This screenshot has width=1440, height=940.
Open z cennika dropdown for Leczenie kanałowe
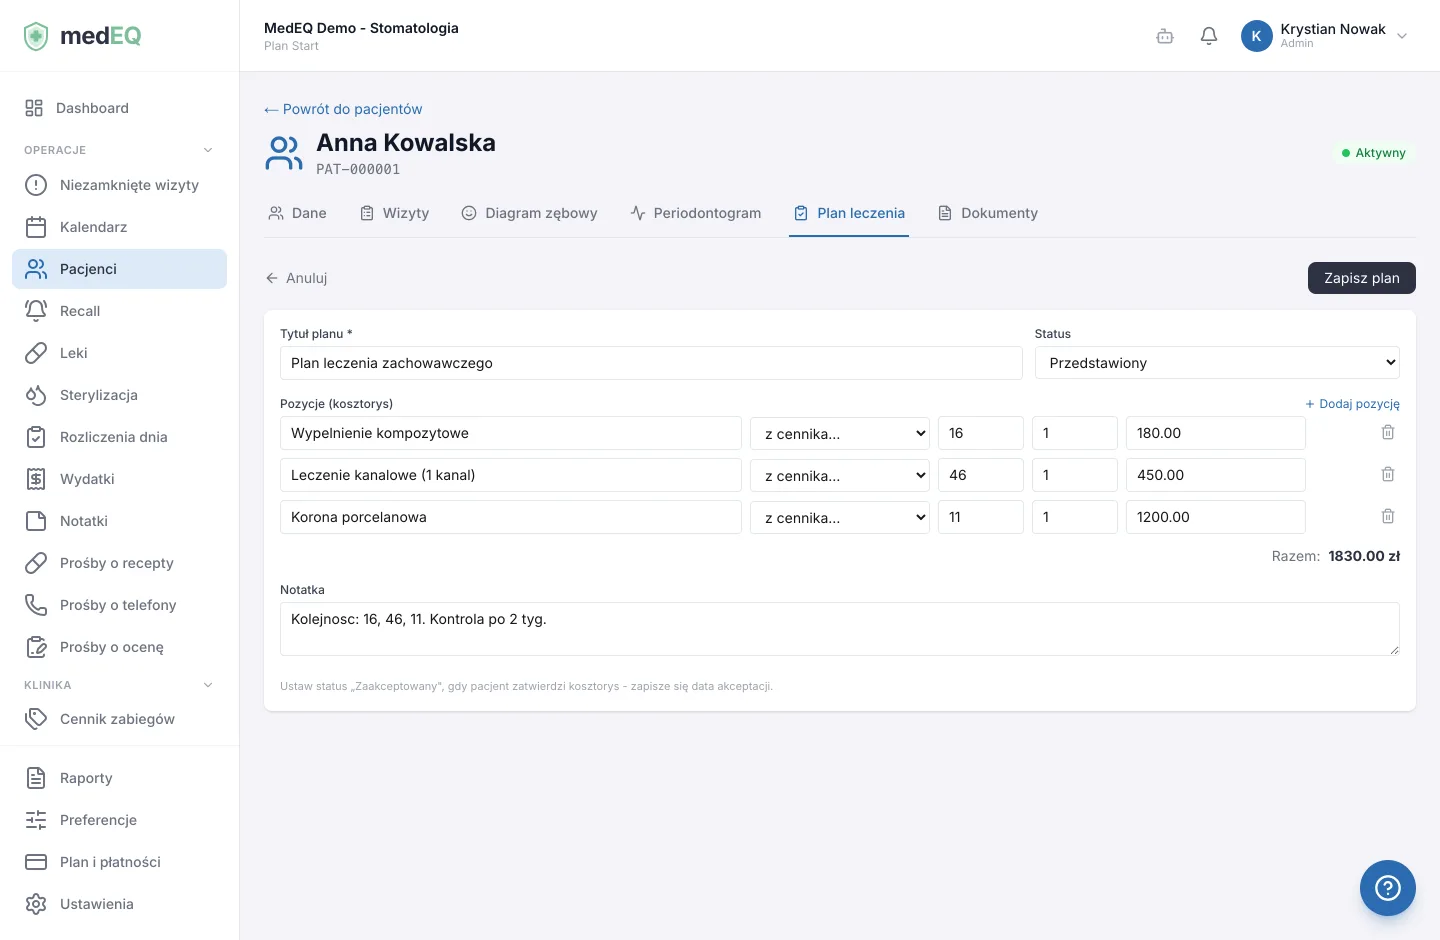tap(840, 475)
